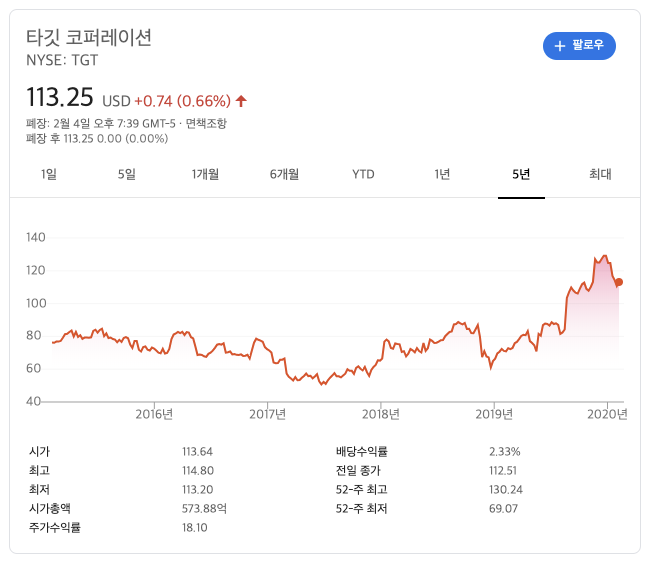The height and width of the screenshot is (563, 653).
Task: Click the NYSE: TGT ticker text
Action: click(x=62, y=60)
